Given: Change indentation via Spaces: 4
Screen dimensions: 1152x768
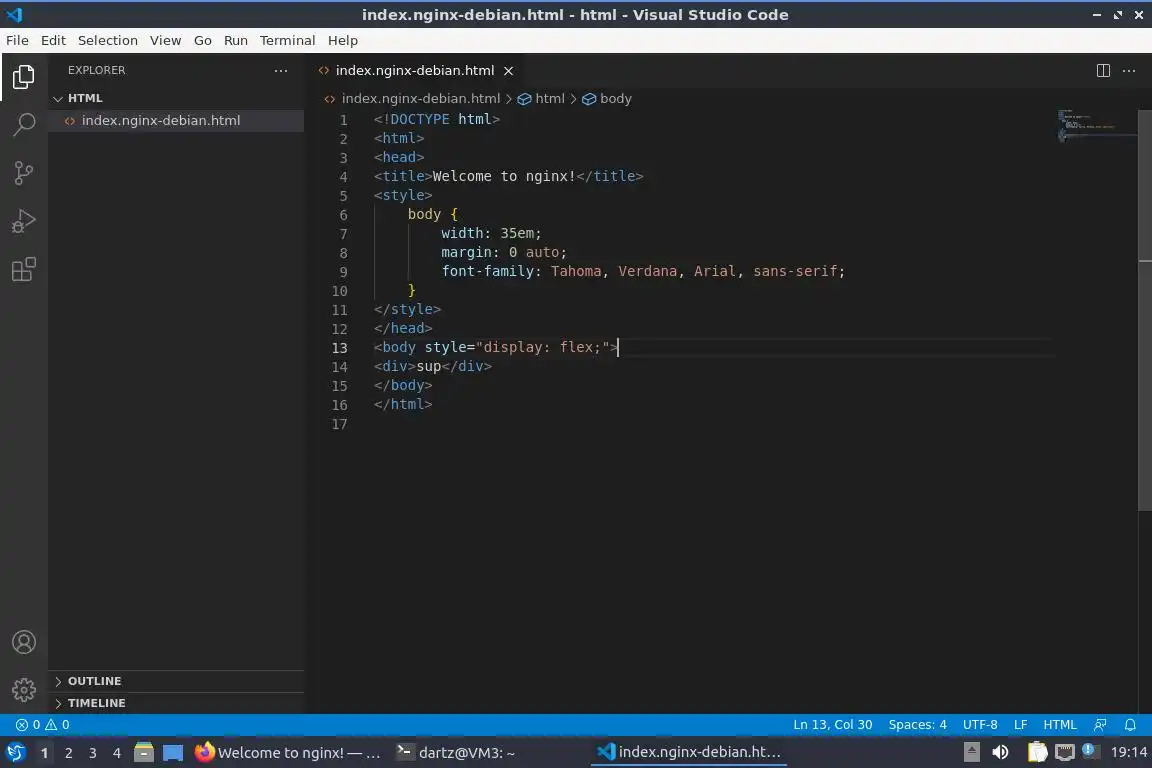Looking at the screenshot, I should pyautogui.click(x=918, y=725).
